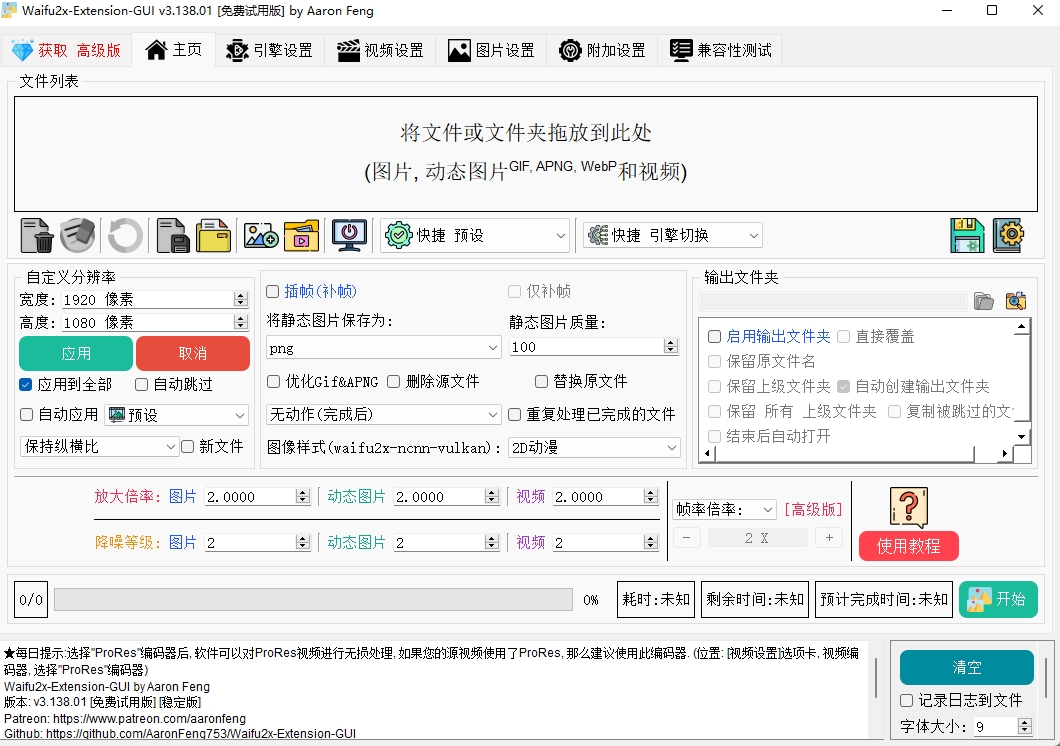The height and width of the screenshot is (746, 1060).
Task: Click the diamond premium version icon
Action: (22, 50)
